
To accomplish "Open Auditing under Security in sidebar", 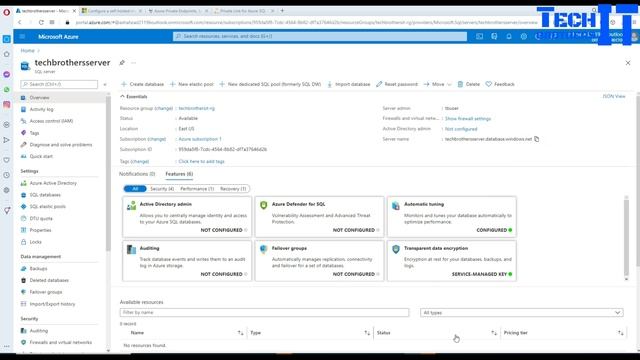I will pos(39,331).
